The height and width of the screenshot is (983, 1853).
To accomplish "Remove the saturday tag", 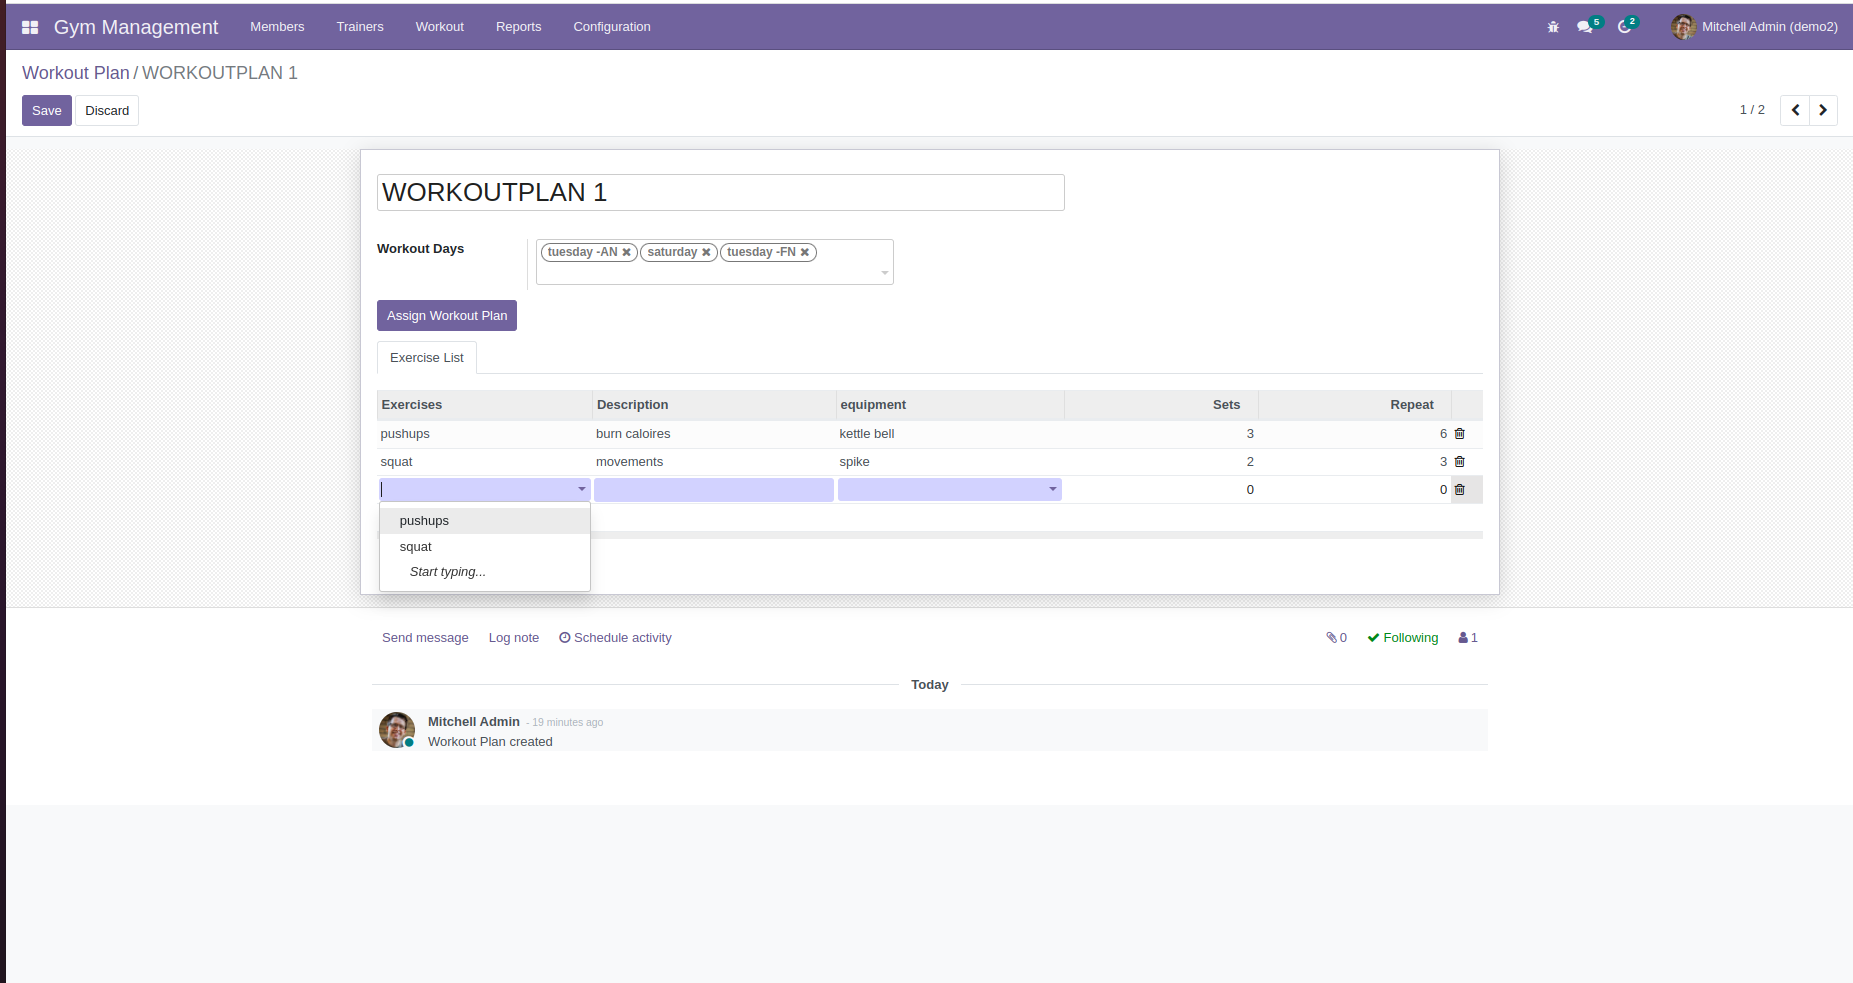I will [x=706, y=253].
